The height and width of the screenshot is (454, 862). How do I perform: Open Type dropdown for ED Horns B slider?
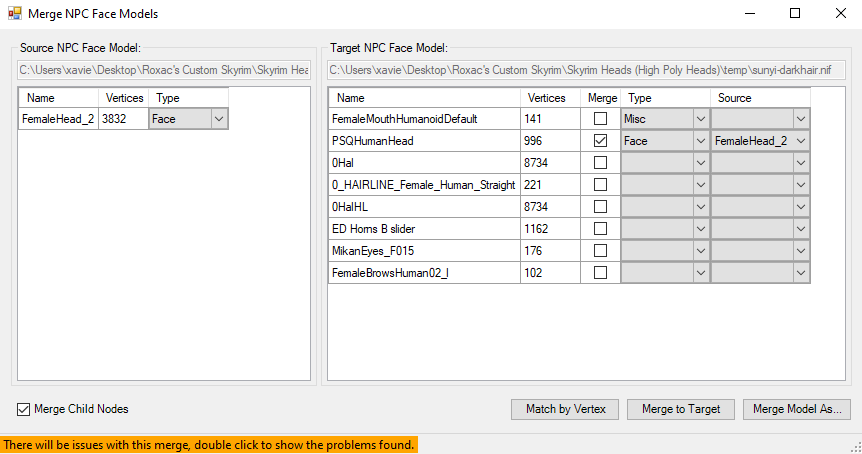point(665,229)
